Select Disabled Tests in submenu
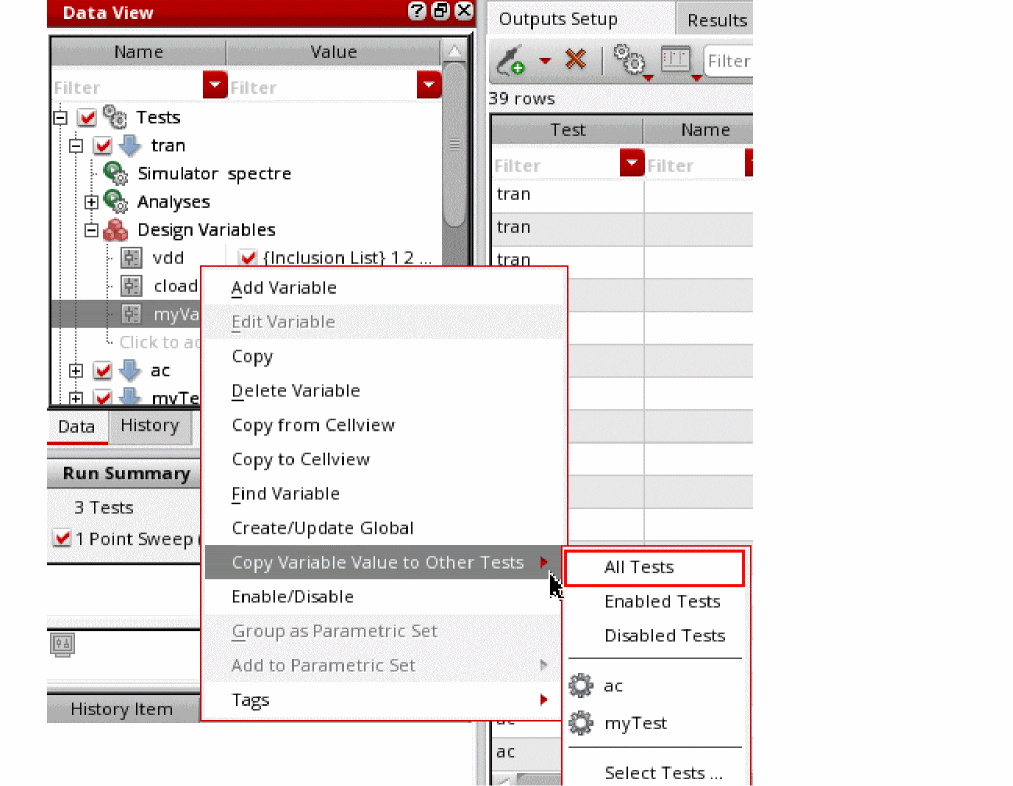 [654, 636]
